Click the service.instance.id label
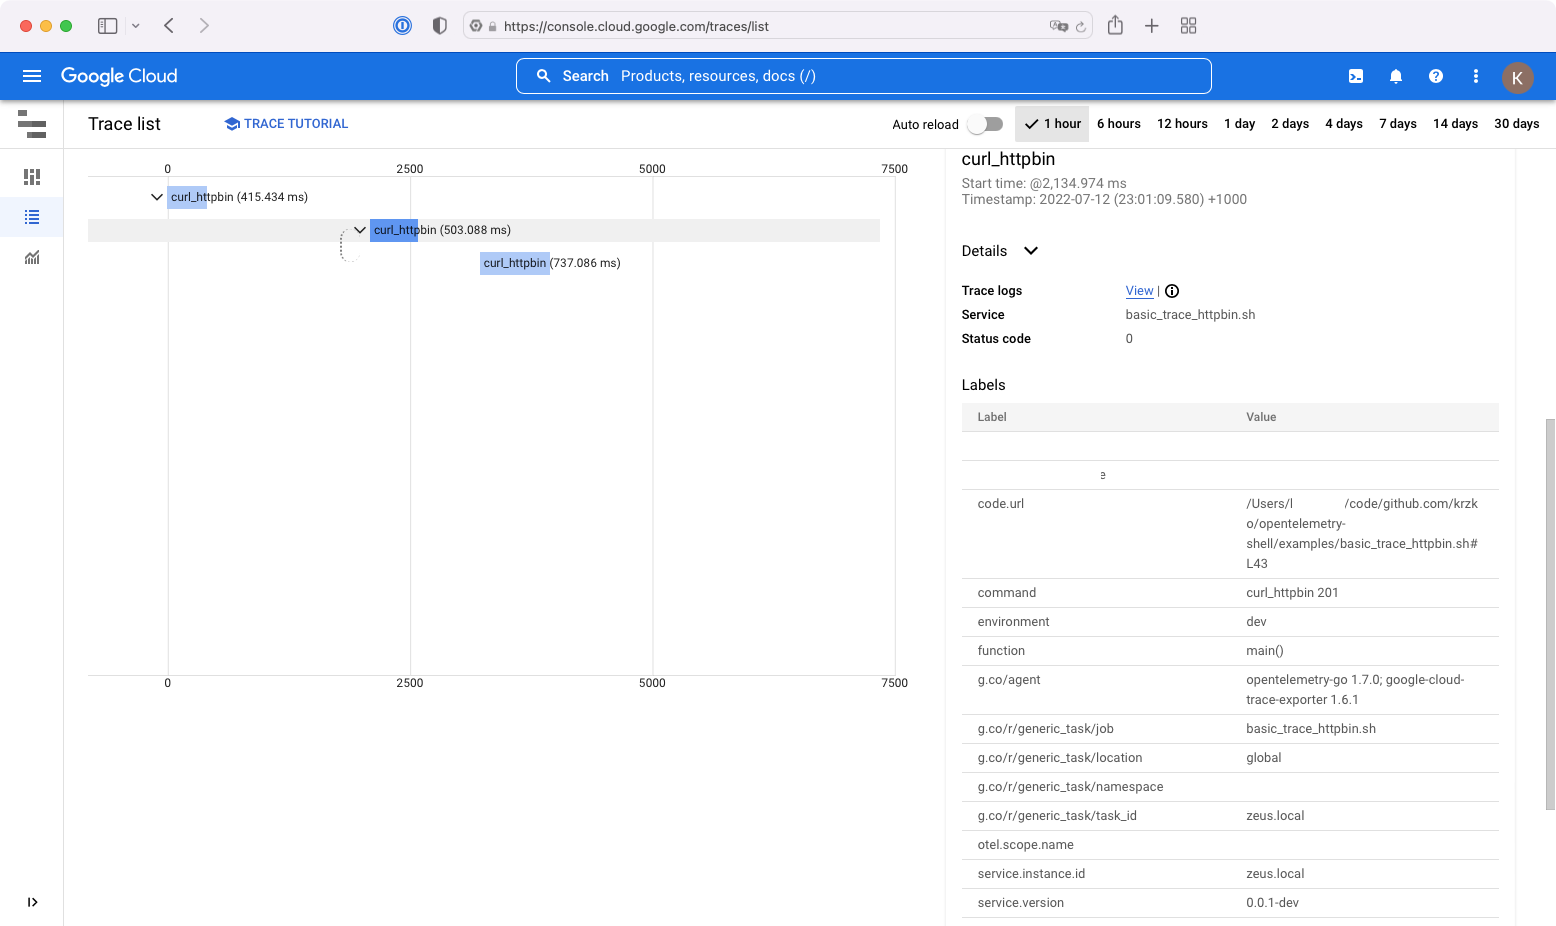 tap(1031, 874)
